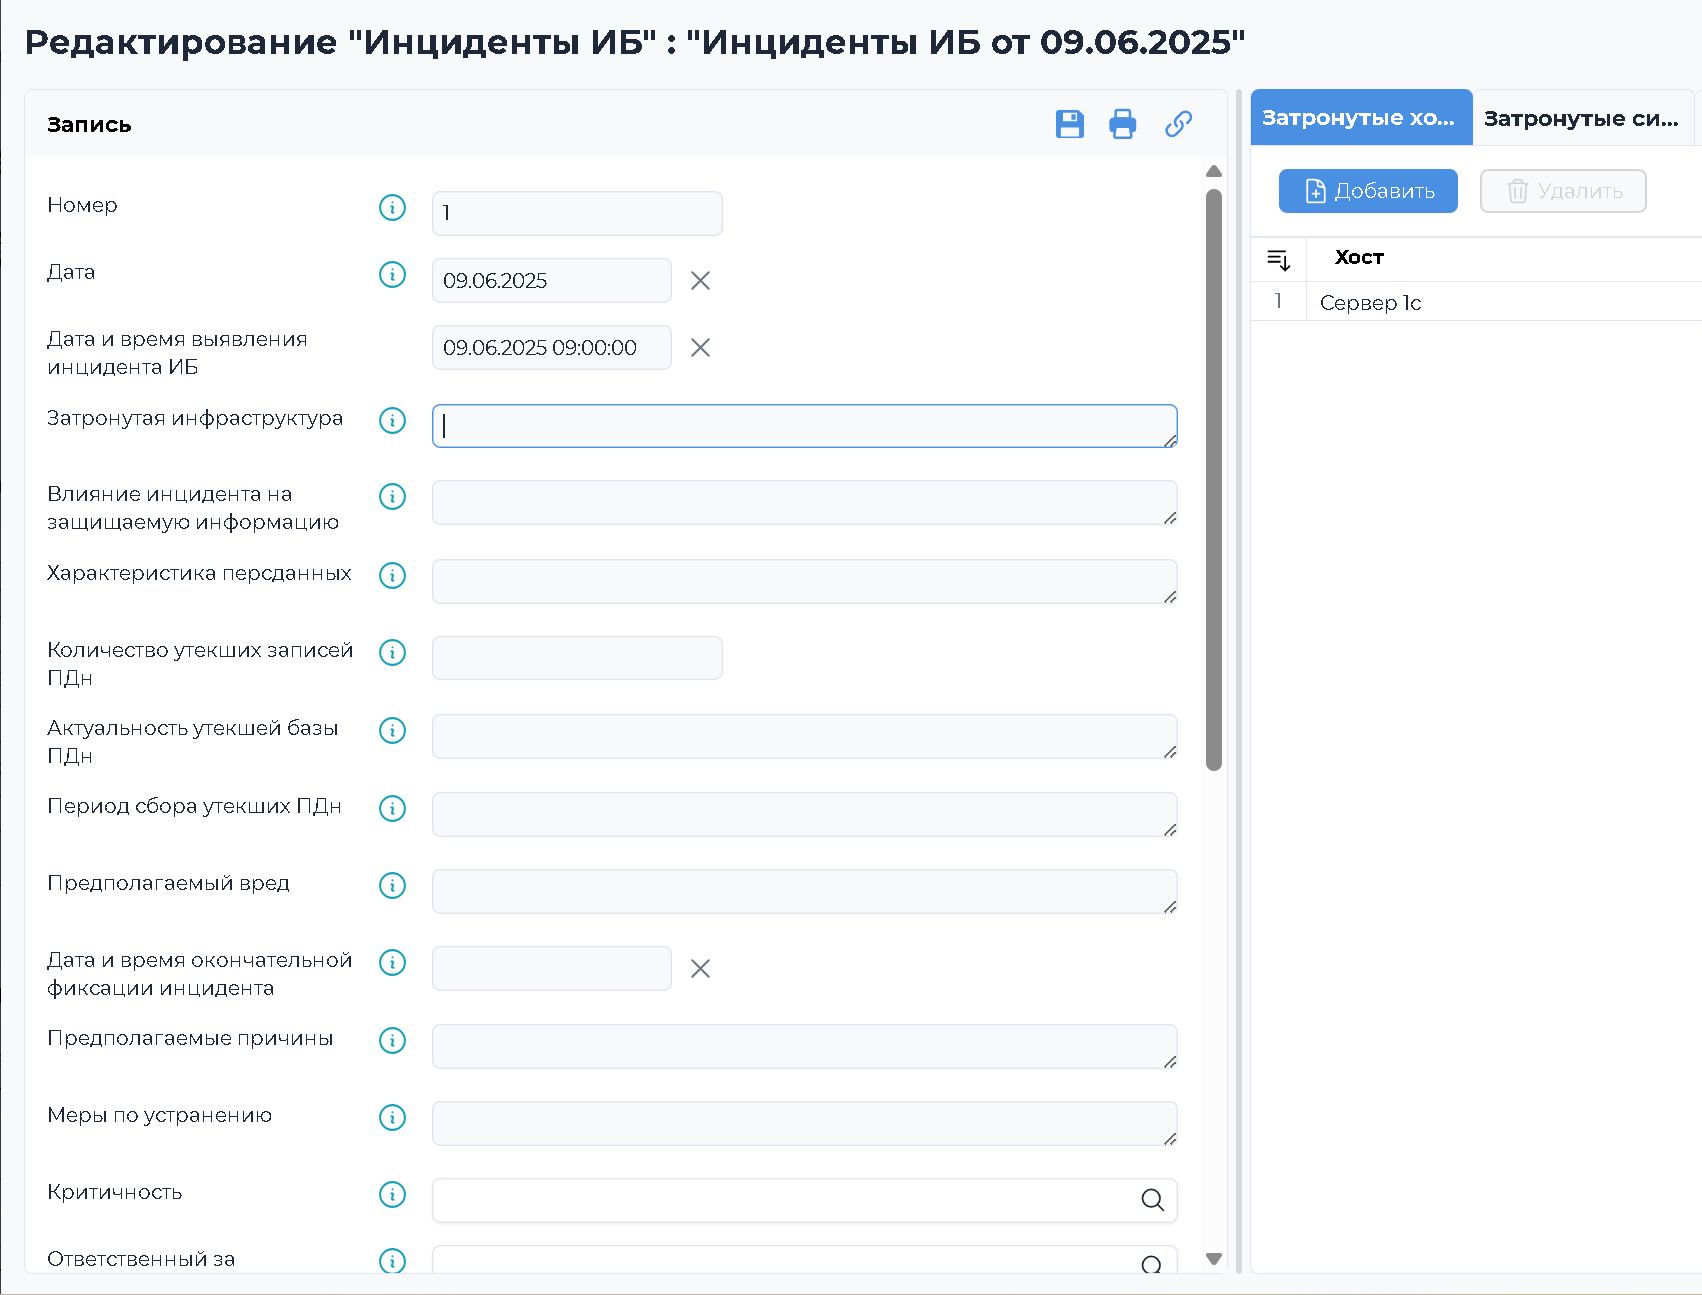Click the Удалить button
Screen dimensions: 1702x1295
click(1563, 191)
